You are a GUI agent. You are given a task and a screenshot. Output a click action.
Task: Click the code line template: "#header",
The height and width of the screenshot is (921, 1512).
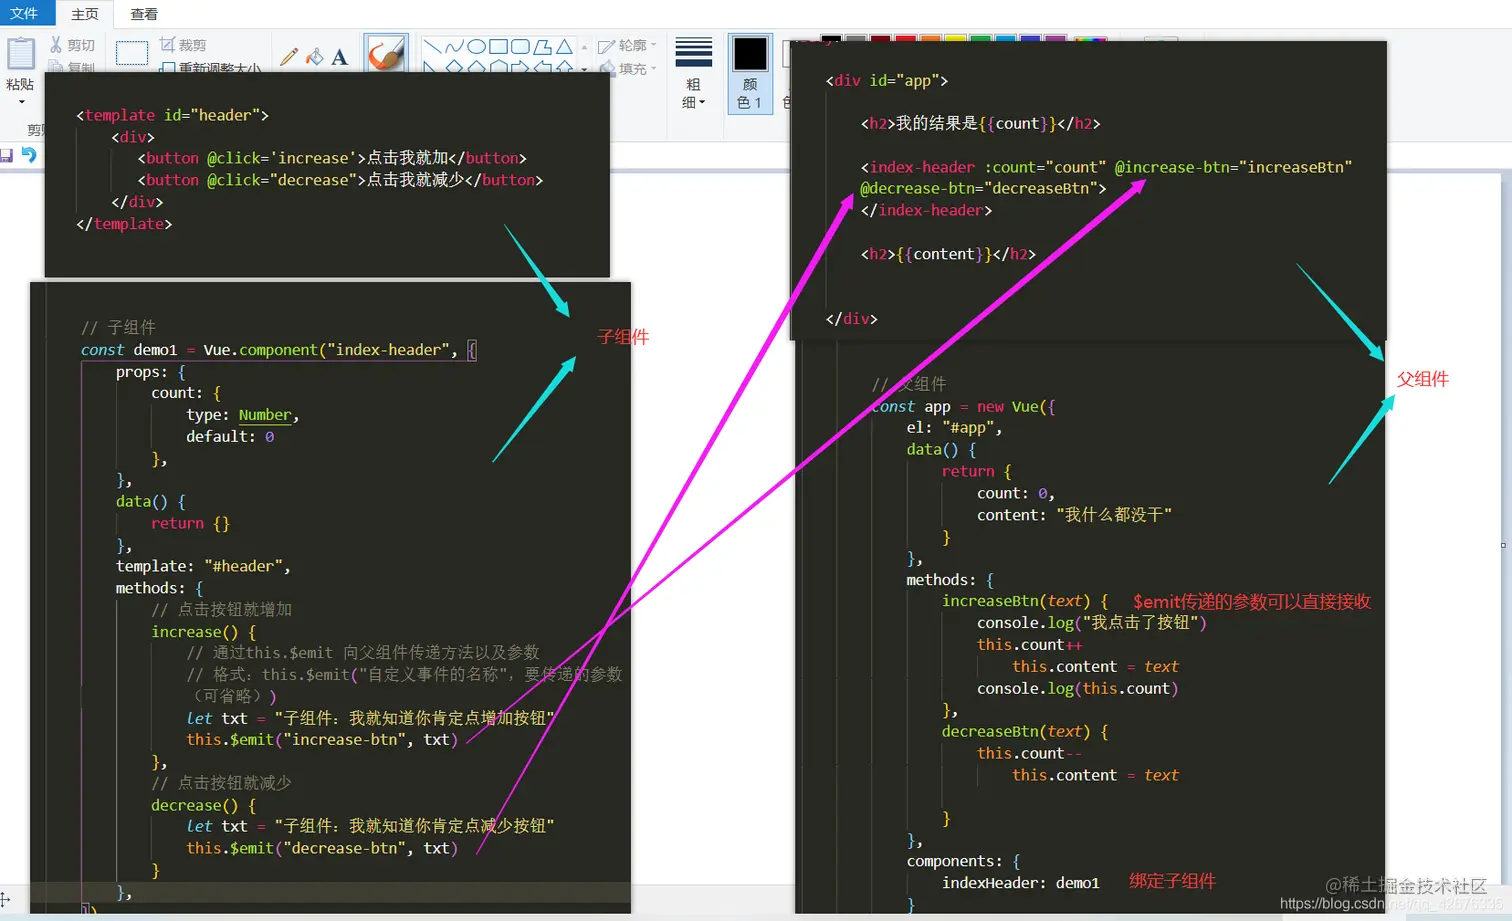pyautogui.click(x=203, y=566)
